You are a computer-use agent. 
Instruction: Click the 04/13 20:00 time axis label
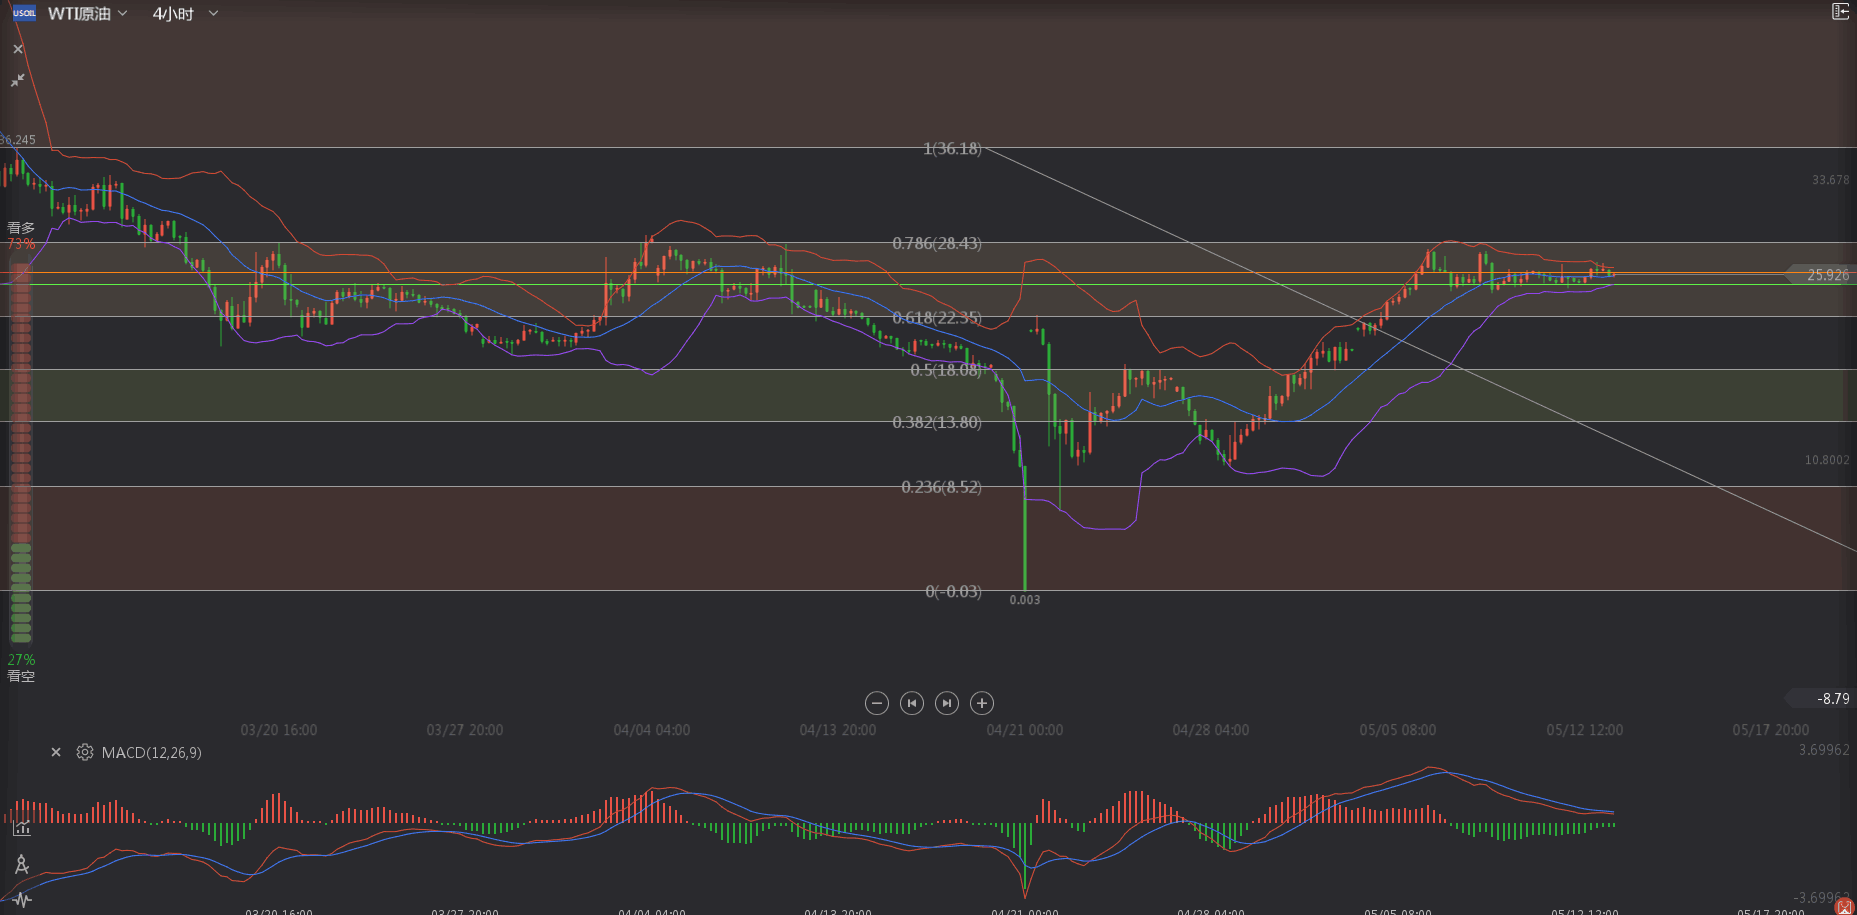pyautogui.click(x=838, y=730)
